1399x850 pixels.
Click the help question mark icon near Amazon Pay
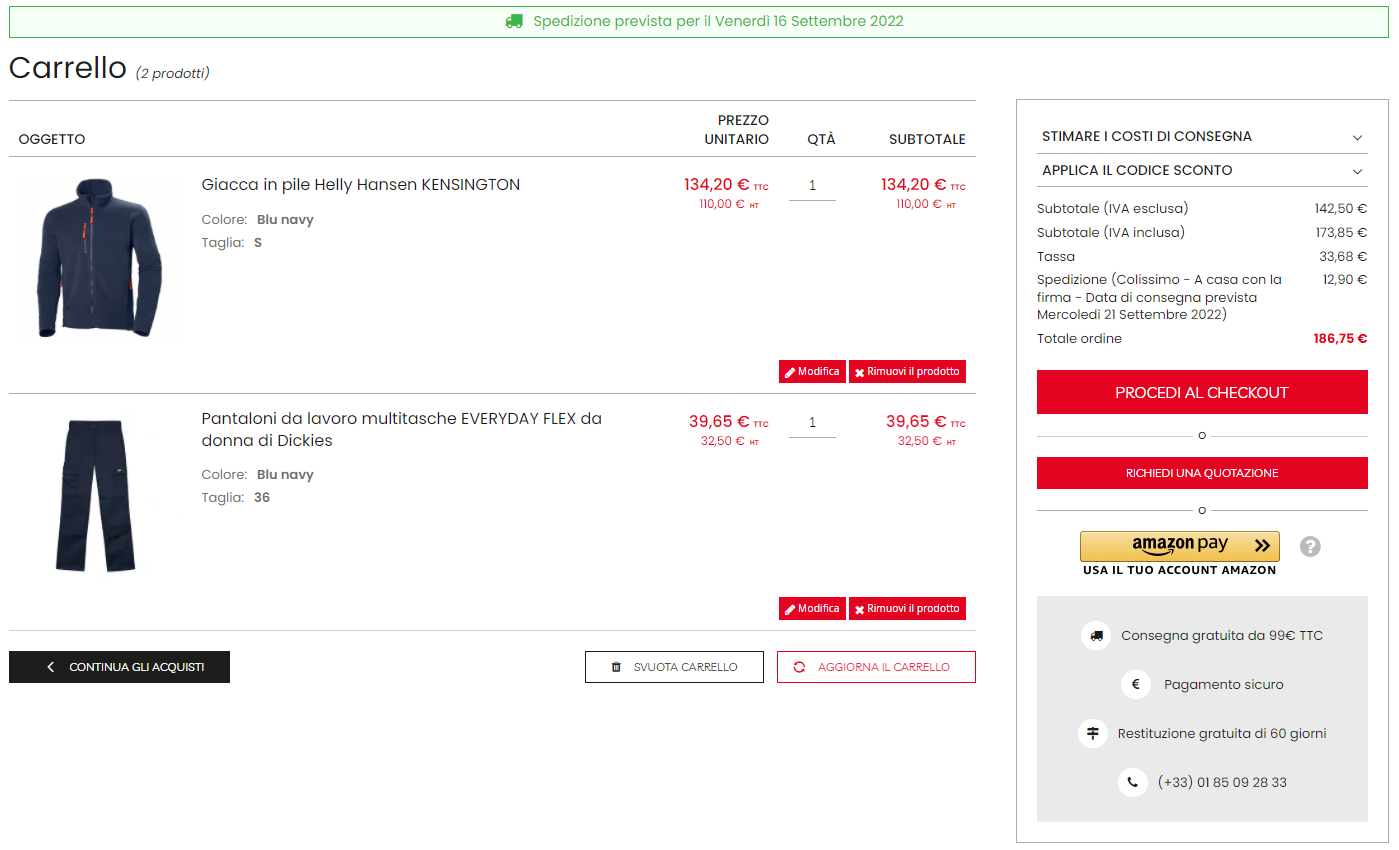(x=1310, y=547)
